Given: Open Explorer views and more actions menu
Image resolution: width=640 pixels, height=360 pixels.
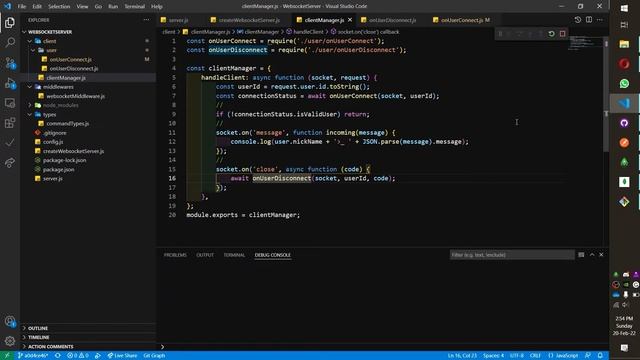Looking at the screenshot, I should click(146, 20).
